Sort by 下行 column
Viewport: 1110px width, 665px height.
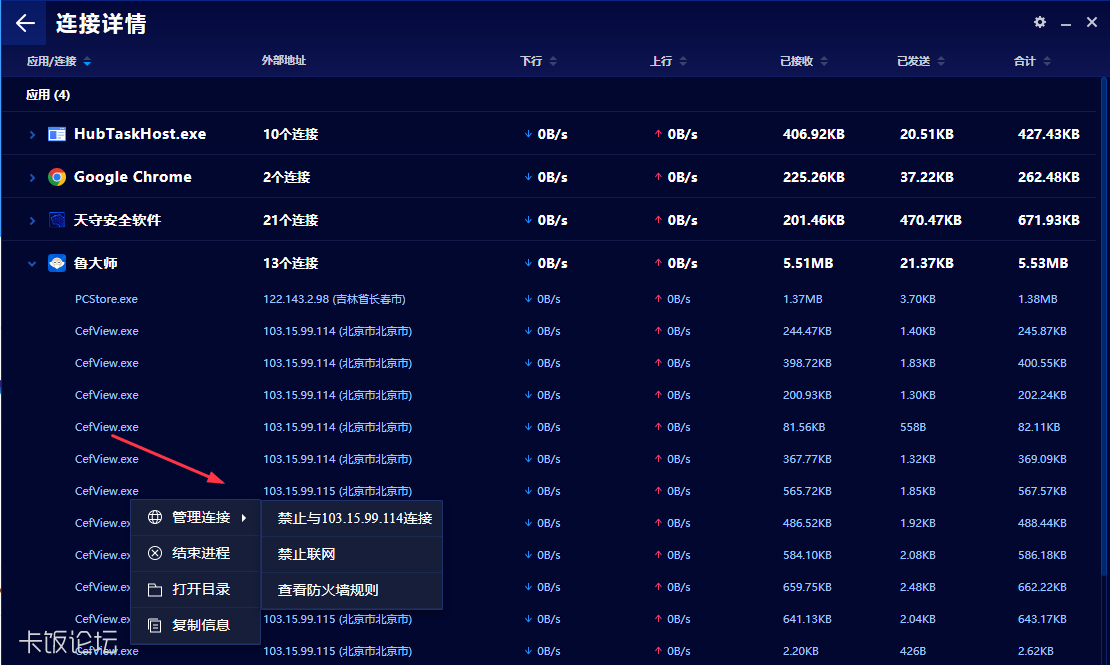click(x=538, y=61)
